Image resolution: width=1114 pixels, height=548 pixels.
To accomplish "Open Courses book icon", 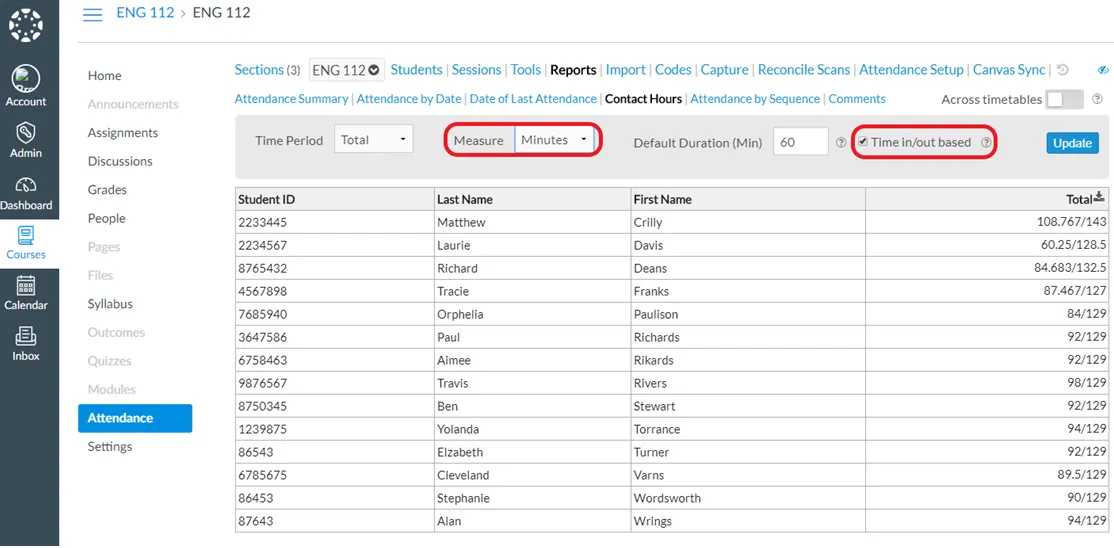I will click(x=26, y=235).
